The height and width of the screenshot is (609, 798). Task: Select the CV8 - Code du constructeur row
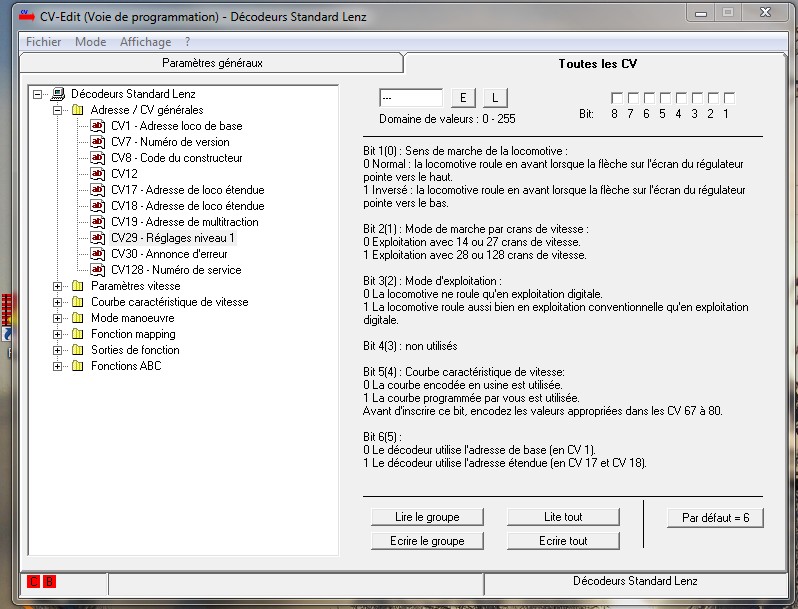177,158
